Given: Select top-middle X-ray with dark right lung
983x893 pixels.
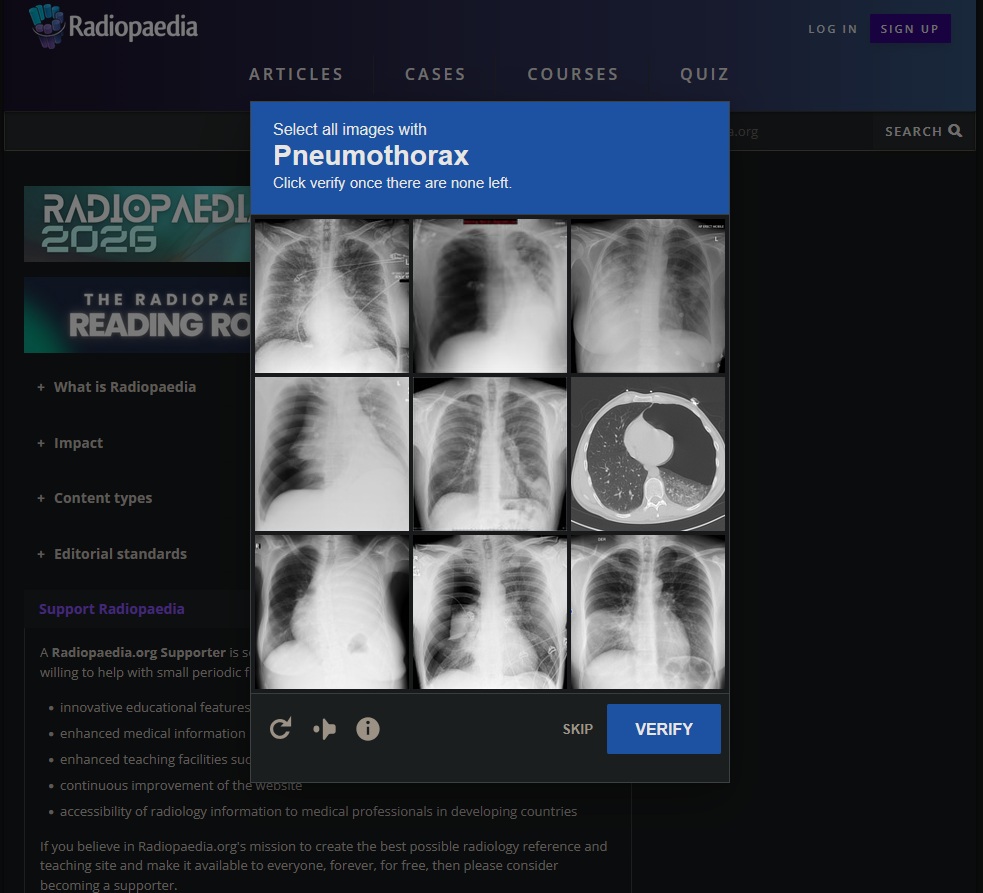Looking at the screenshot, I should 490,296.
